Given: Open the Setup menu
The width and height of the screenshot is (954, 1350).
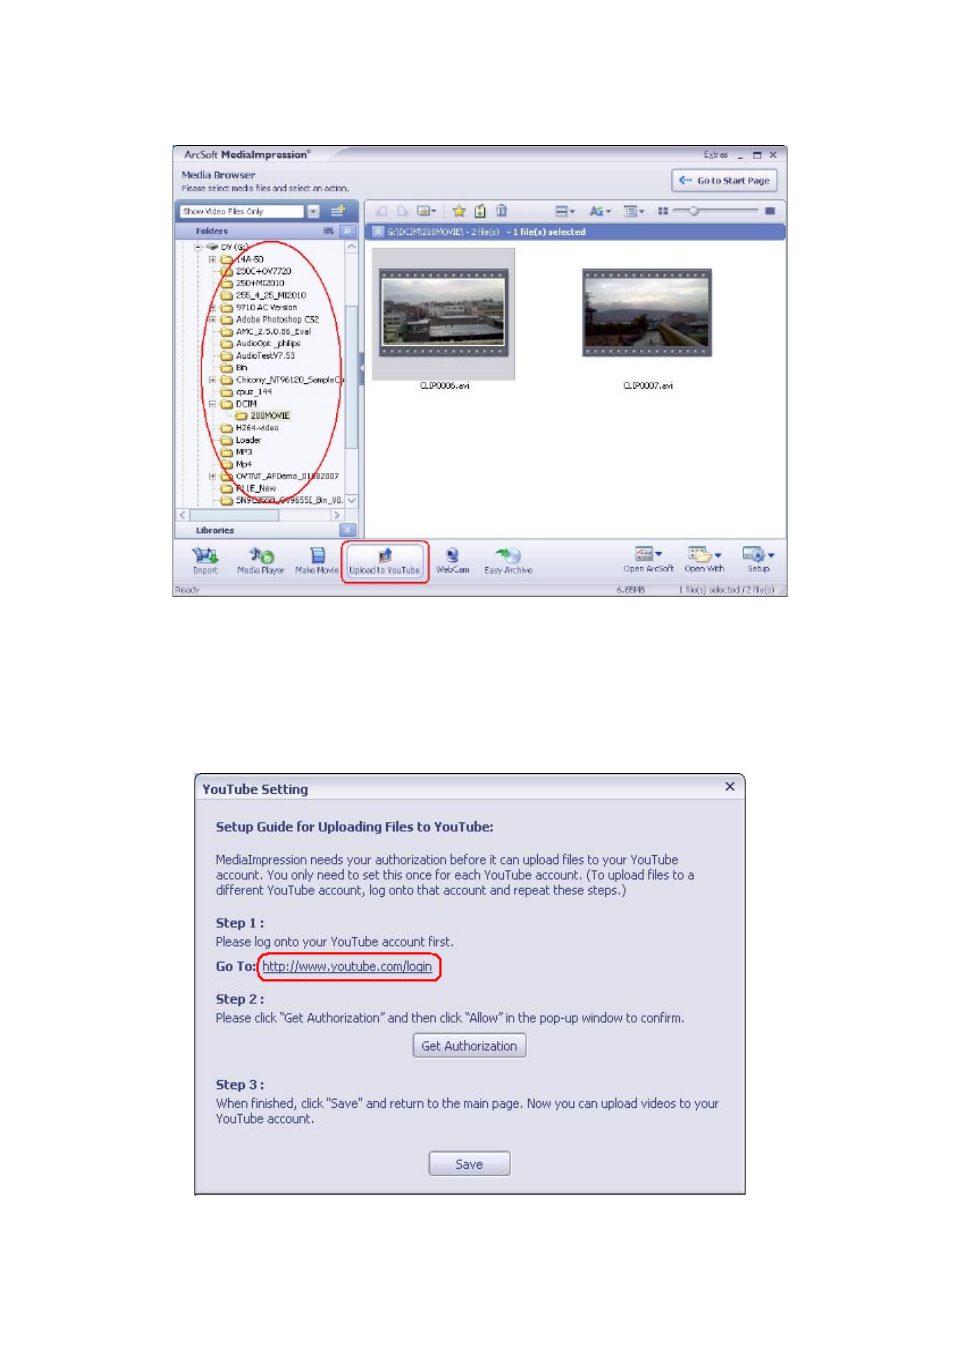Looking at the screenshot, I should (x=758, y=559).
